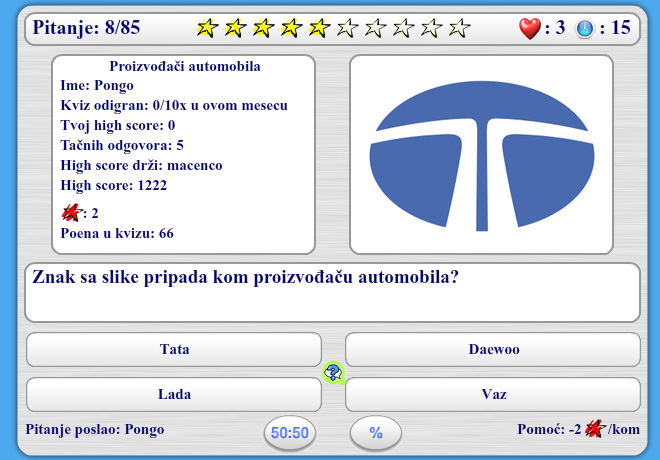660x460 pixels.
Task: Use the 50:50 help button
Action: coord(290,433)
